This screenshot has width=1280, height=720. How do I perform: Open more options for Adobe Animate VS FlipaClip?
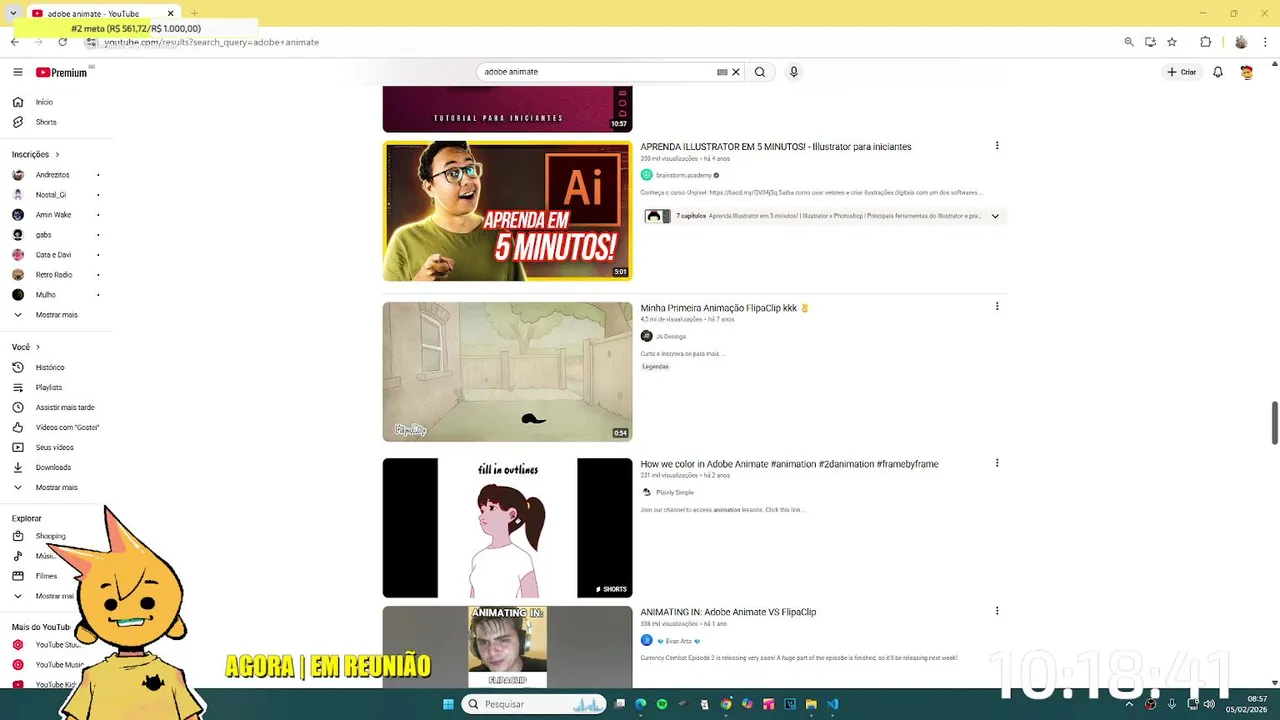click(997, 611)
